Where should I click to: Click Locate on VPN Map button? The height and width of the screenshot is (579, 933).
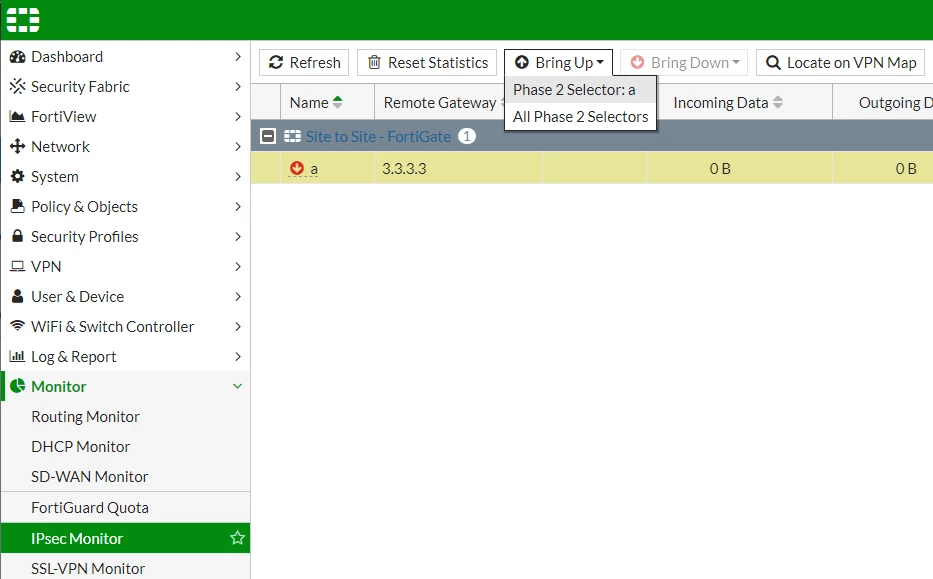click(841, 62)
